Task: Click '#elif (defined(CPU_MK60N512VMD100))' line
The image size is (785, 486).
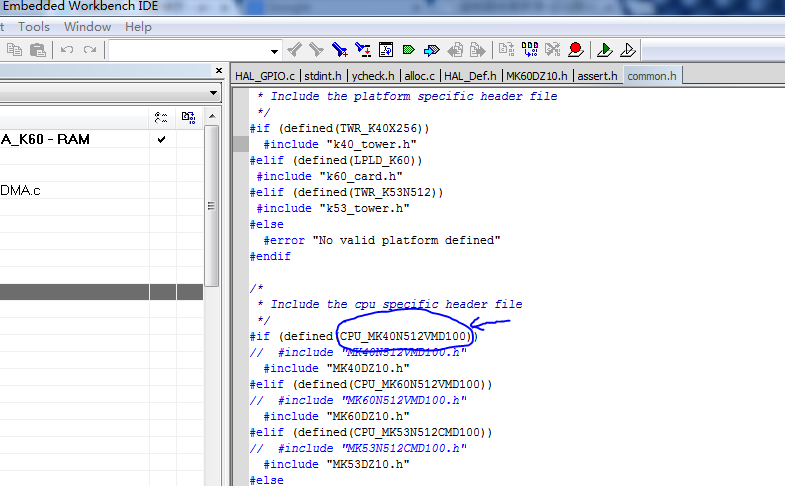Action: pyautogui.click(x=371, y=384)
